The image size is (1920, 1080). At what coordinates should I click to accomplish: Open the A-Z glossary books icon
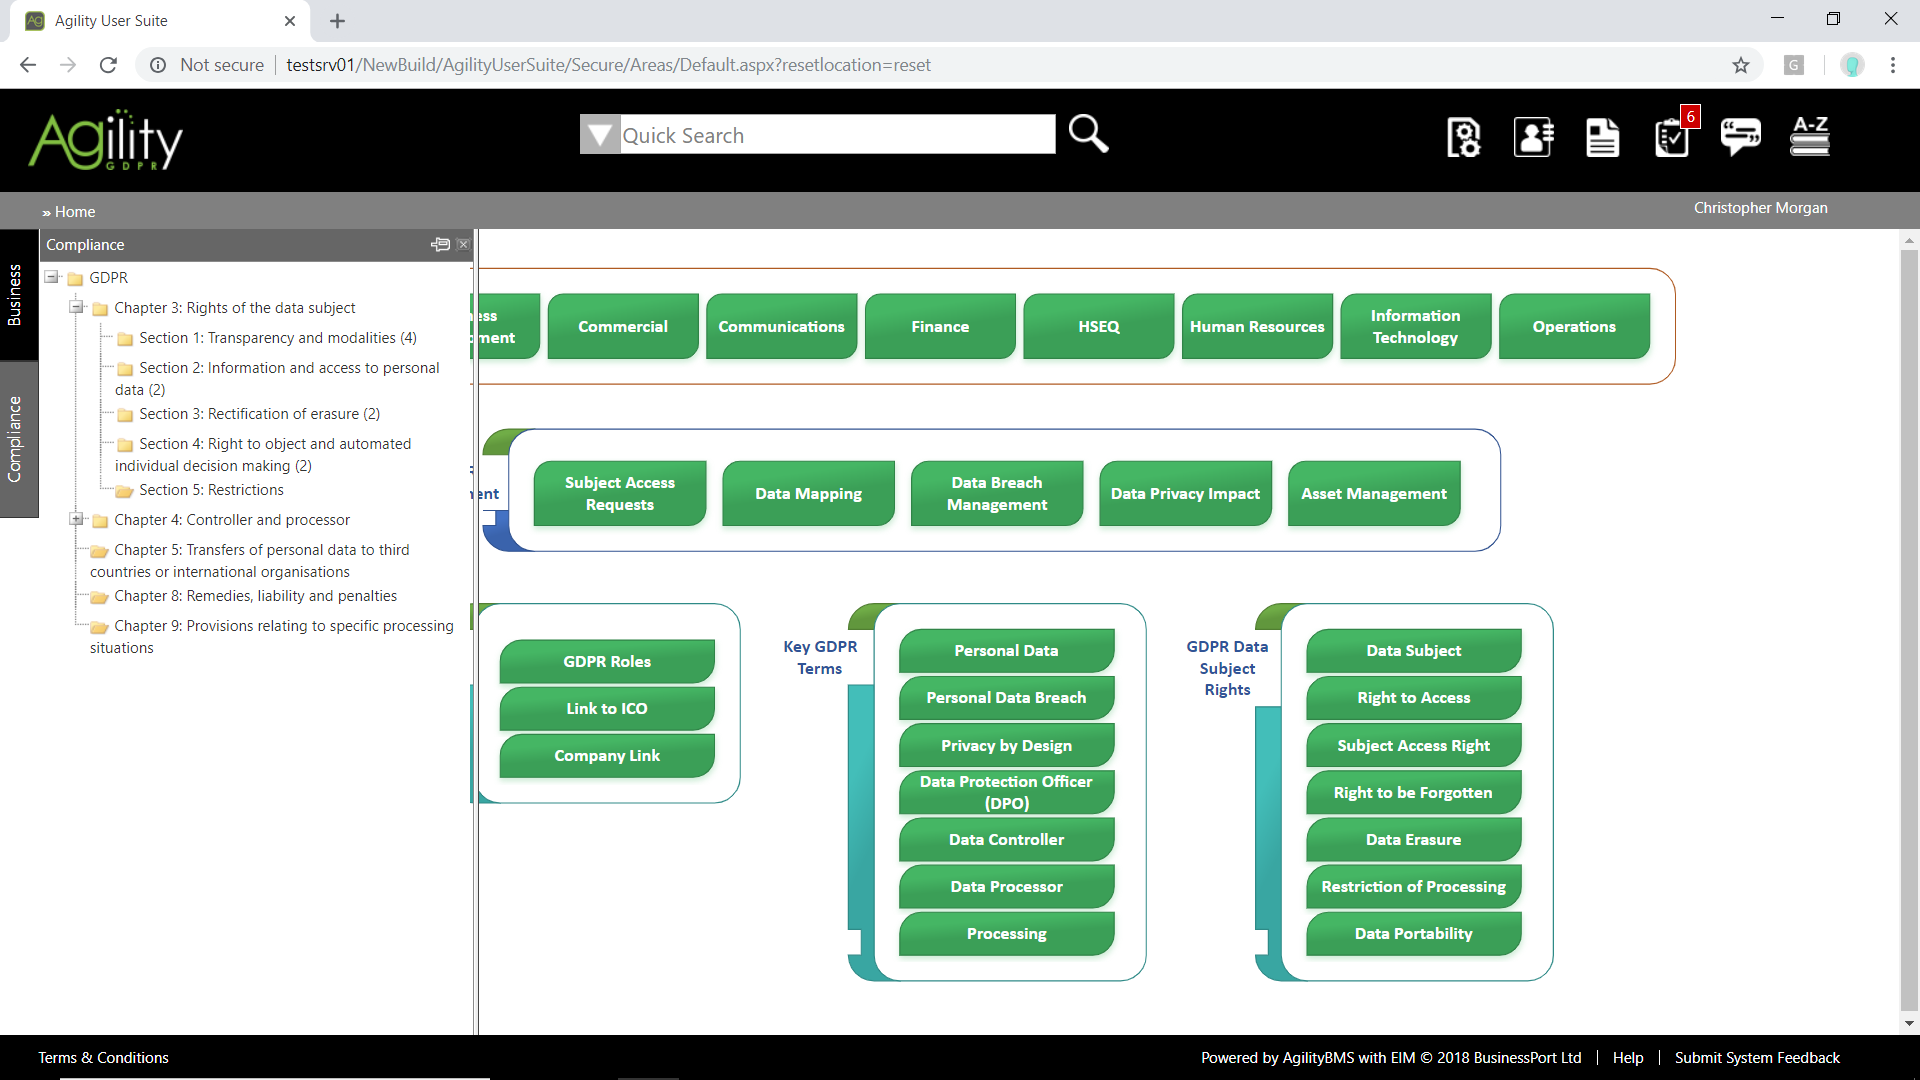pyautogui.click(x=1810, y=136)
